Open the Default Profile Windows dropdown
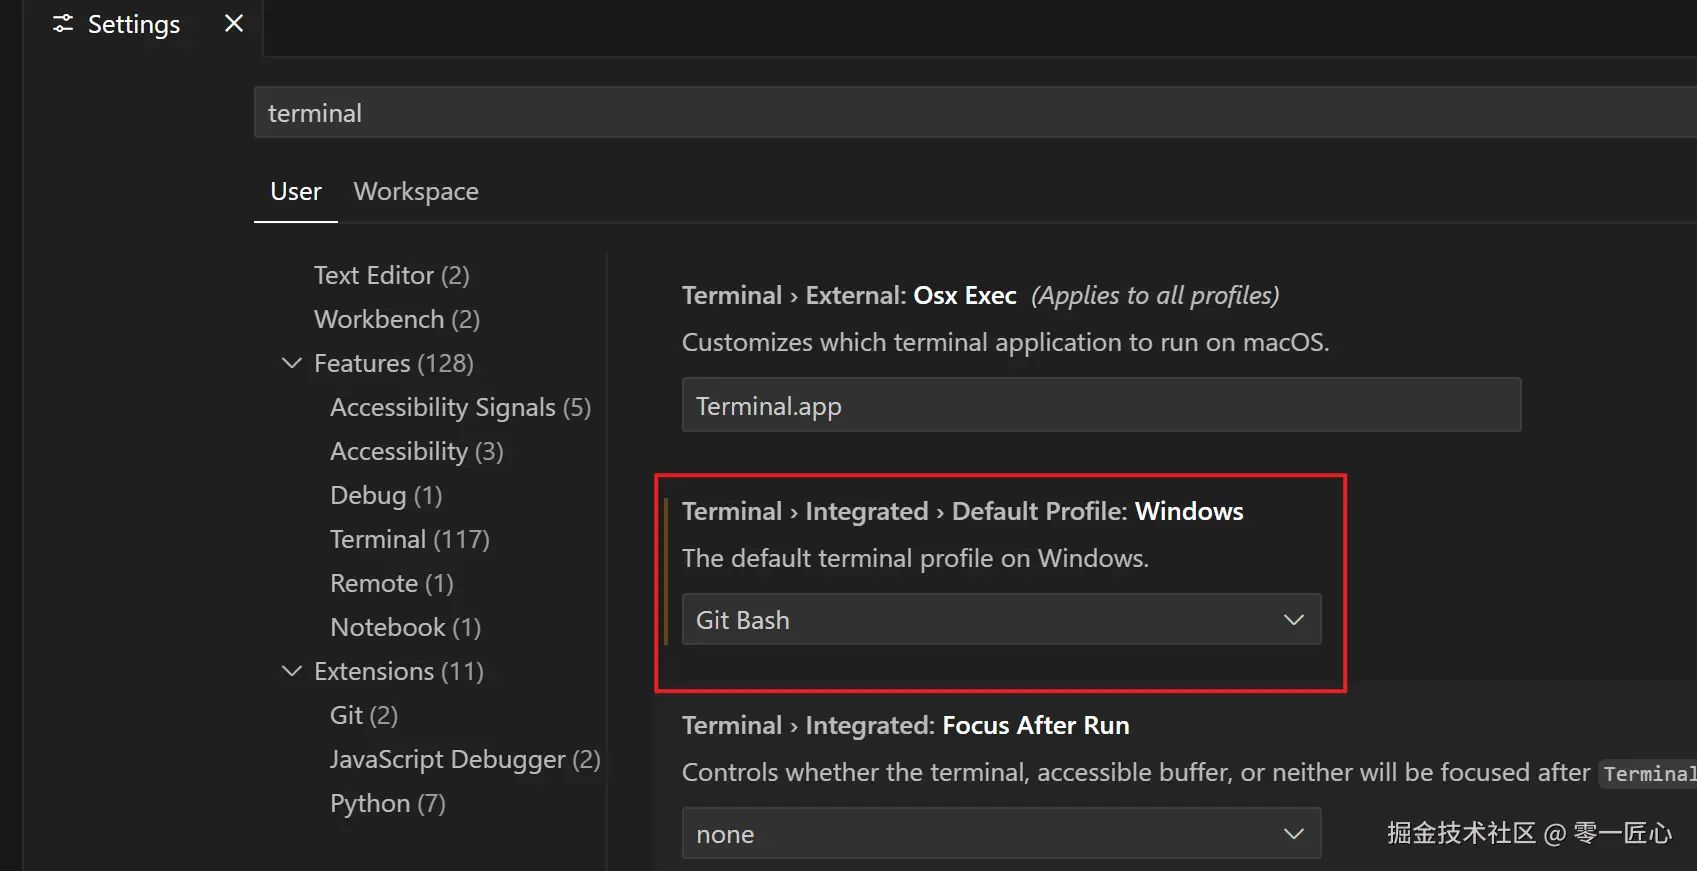Image resolution: width=1697 pixels, height=871 pixels. 1001,620
